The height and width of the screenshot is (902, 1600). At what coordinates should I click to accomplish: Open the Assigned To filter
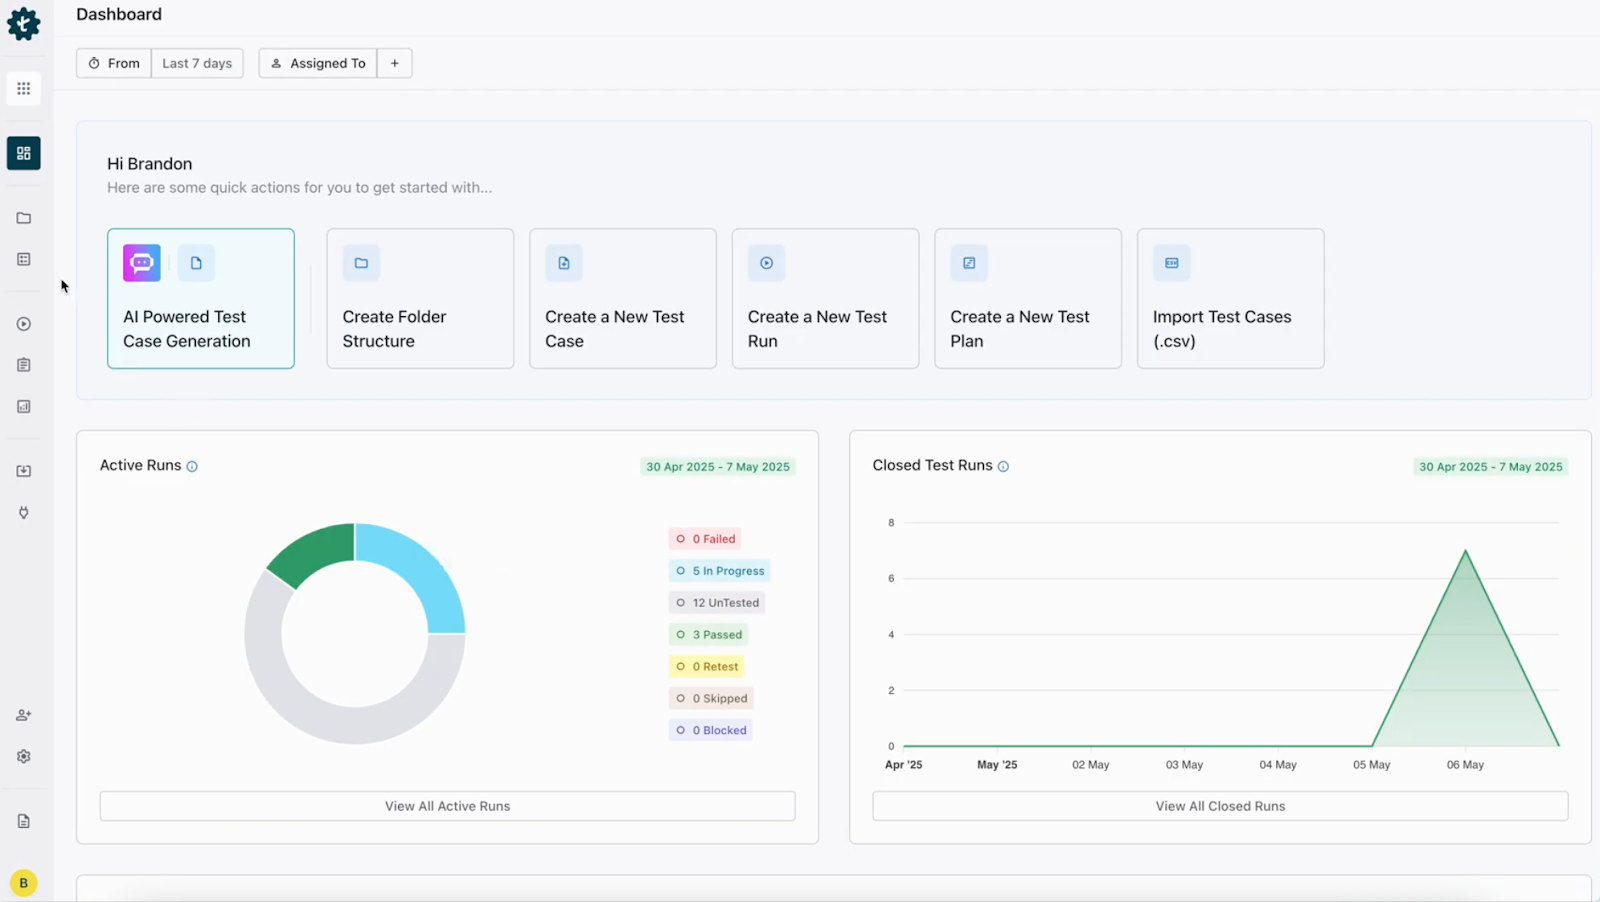pos(317,63)
